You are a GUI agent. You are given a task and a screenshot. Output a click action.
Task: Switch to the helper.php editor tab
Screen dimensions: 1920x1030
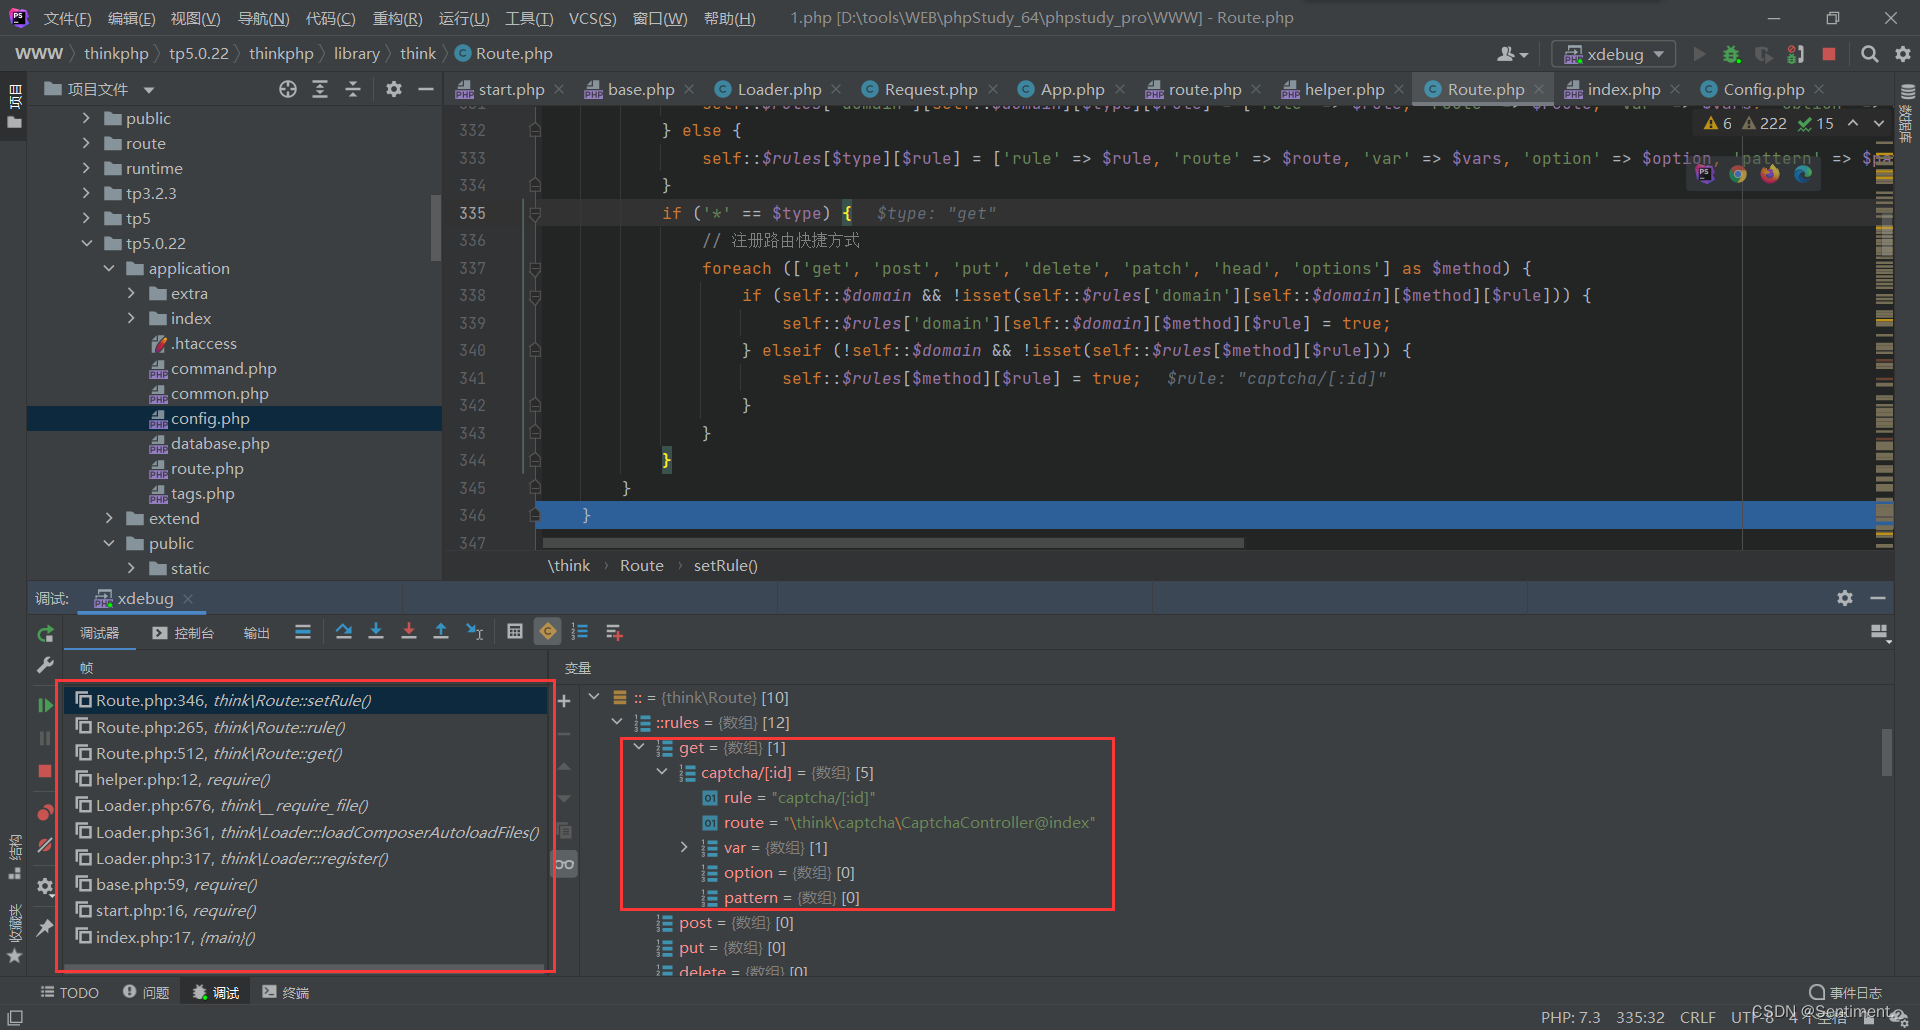1344,89
